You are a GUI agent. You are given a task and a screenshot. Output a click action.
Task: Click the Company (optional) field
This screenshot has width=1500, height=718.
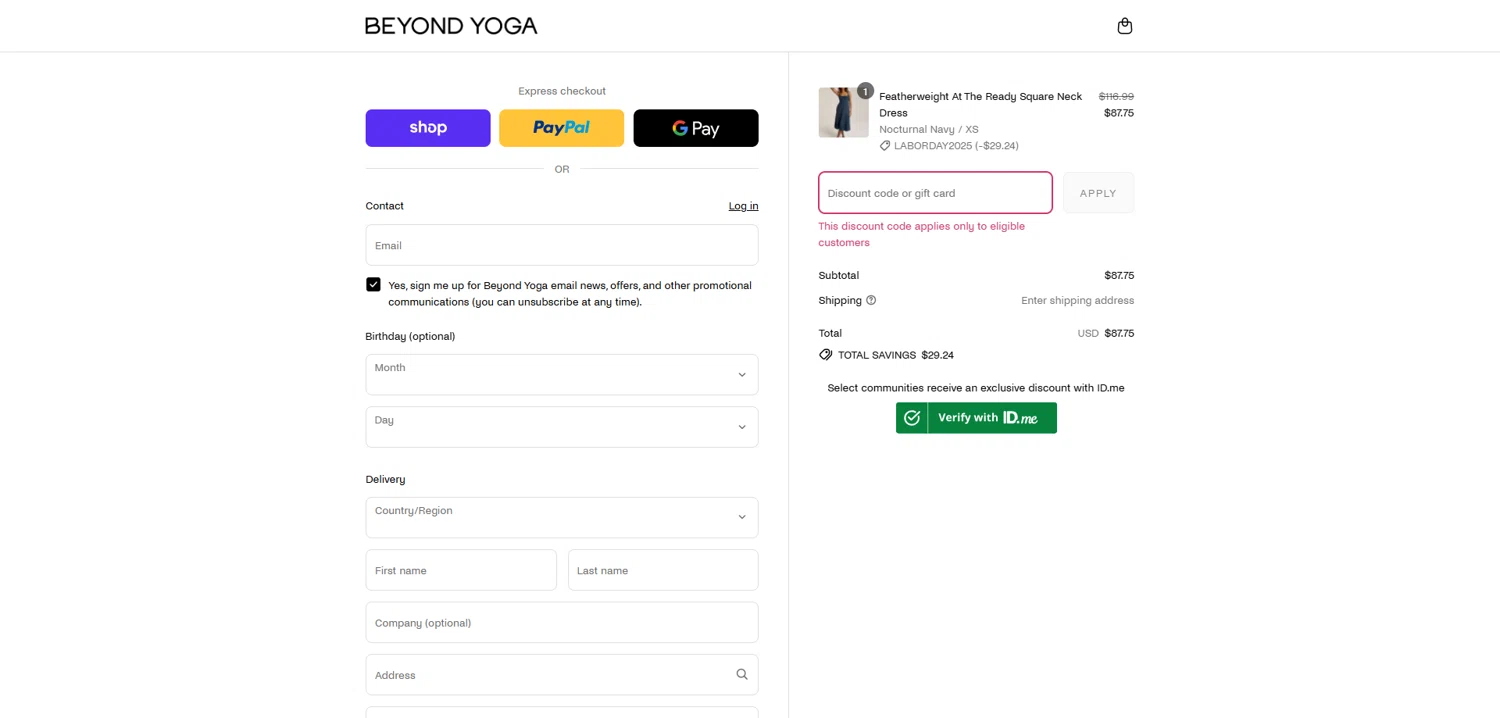562,623
